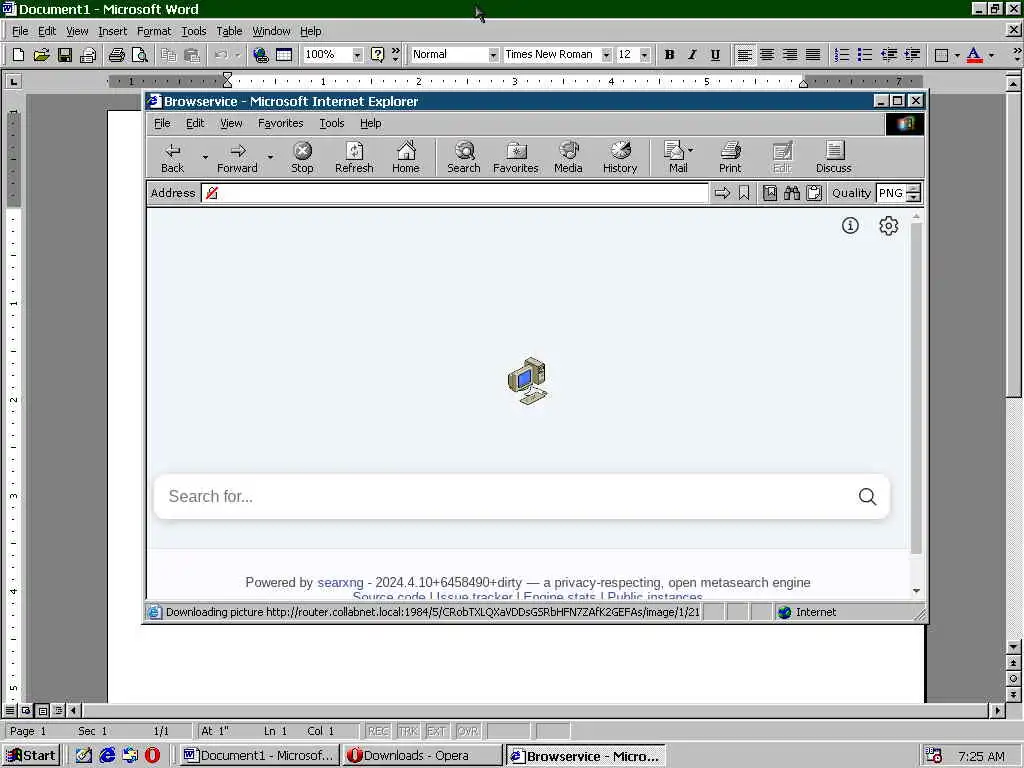
Task: Toggle Align Right in Word
Action: coord(790,55)
